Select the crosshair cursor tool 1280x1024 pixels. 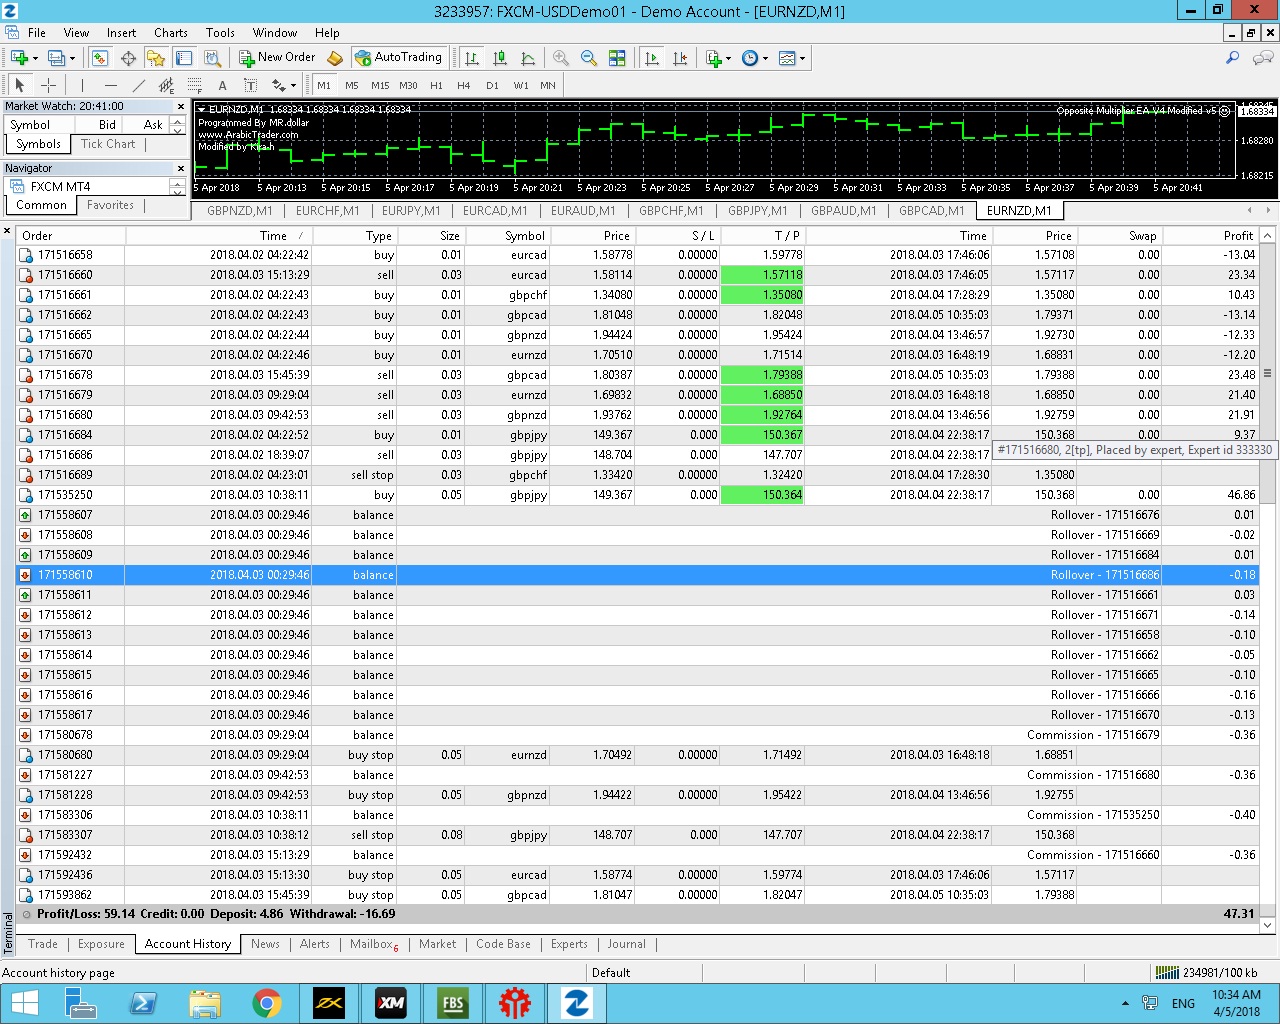point(48,86)
